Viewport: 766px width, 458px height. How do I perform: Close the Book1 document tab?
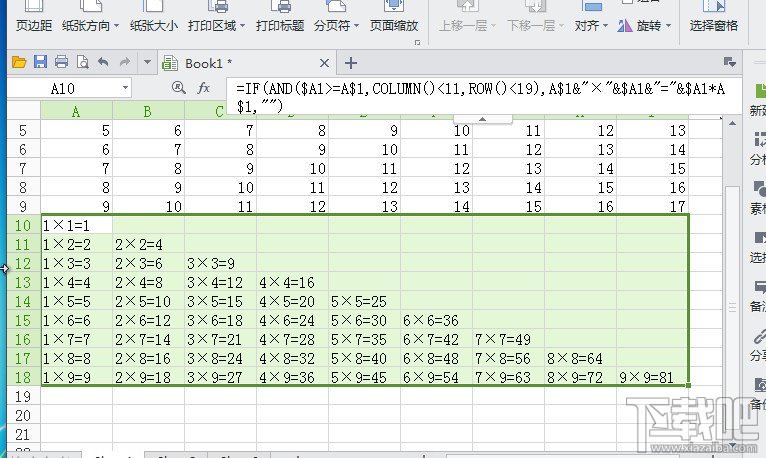(324, 63)
